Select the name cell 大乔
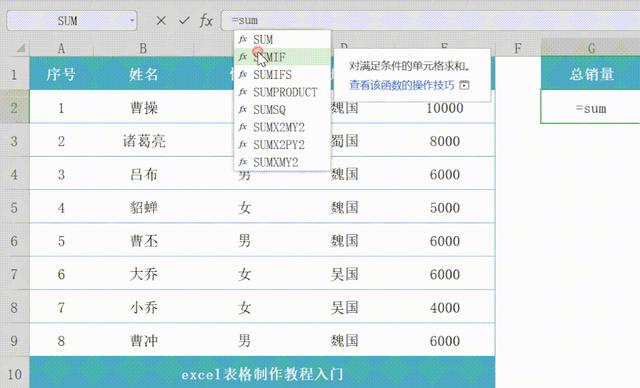 (143, 274)
